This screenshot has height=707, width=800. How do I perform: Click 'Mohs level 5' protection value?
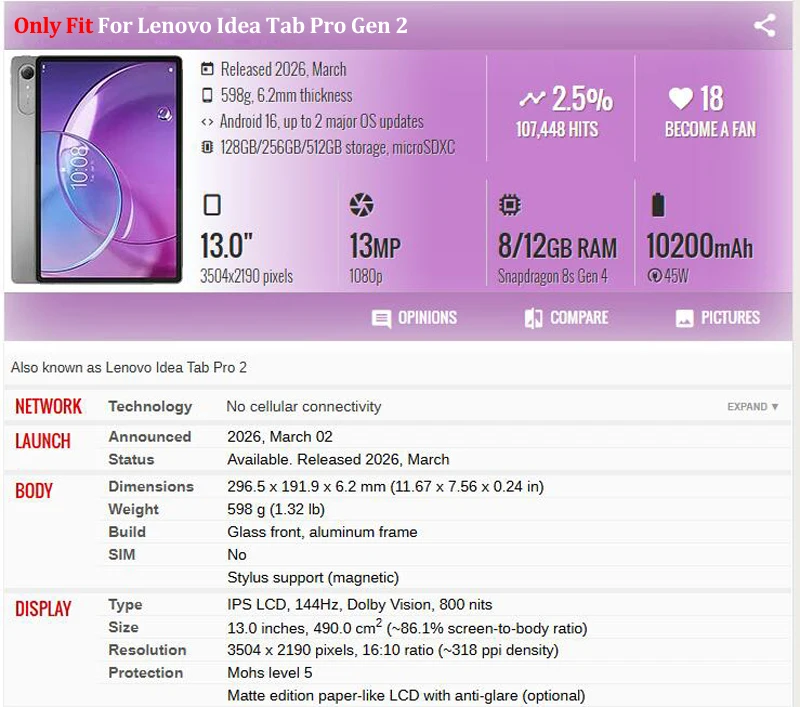pos(270,673)
